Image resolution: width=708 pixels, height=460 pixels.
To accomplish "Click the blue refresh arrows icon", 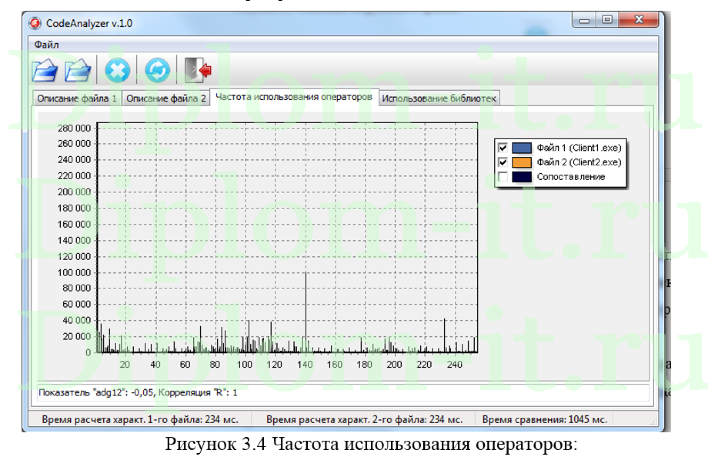I will [156, 70].
